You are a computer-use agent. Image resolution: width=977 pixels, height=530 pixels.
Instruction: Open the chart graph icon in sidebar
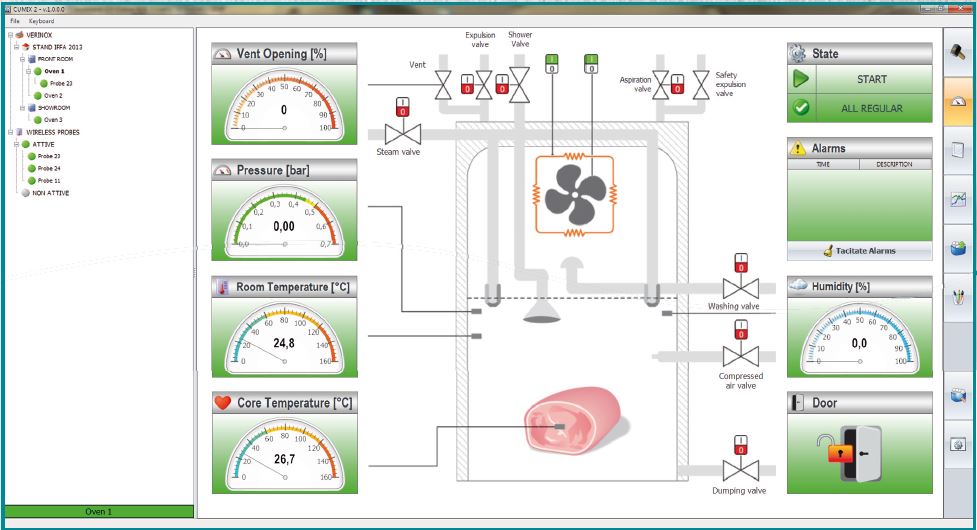tap(958, 201)
